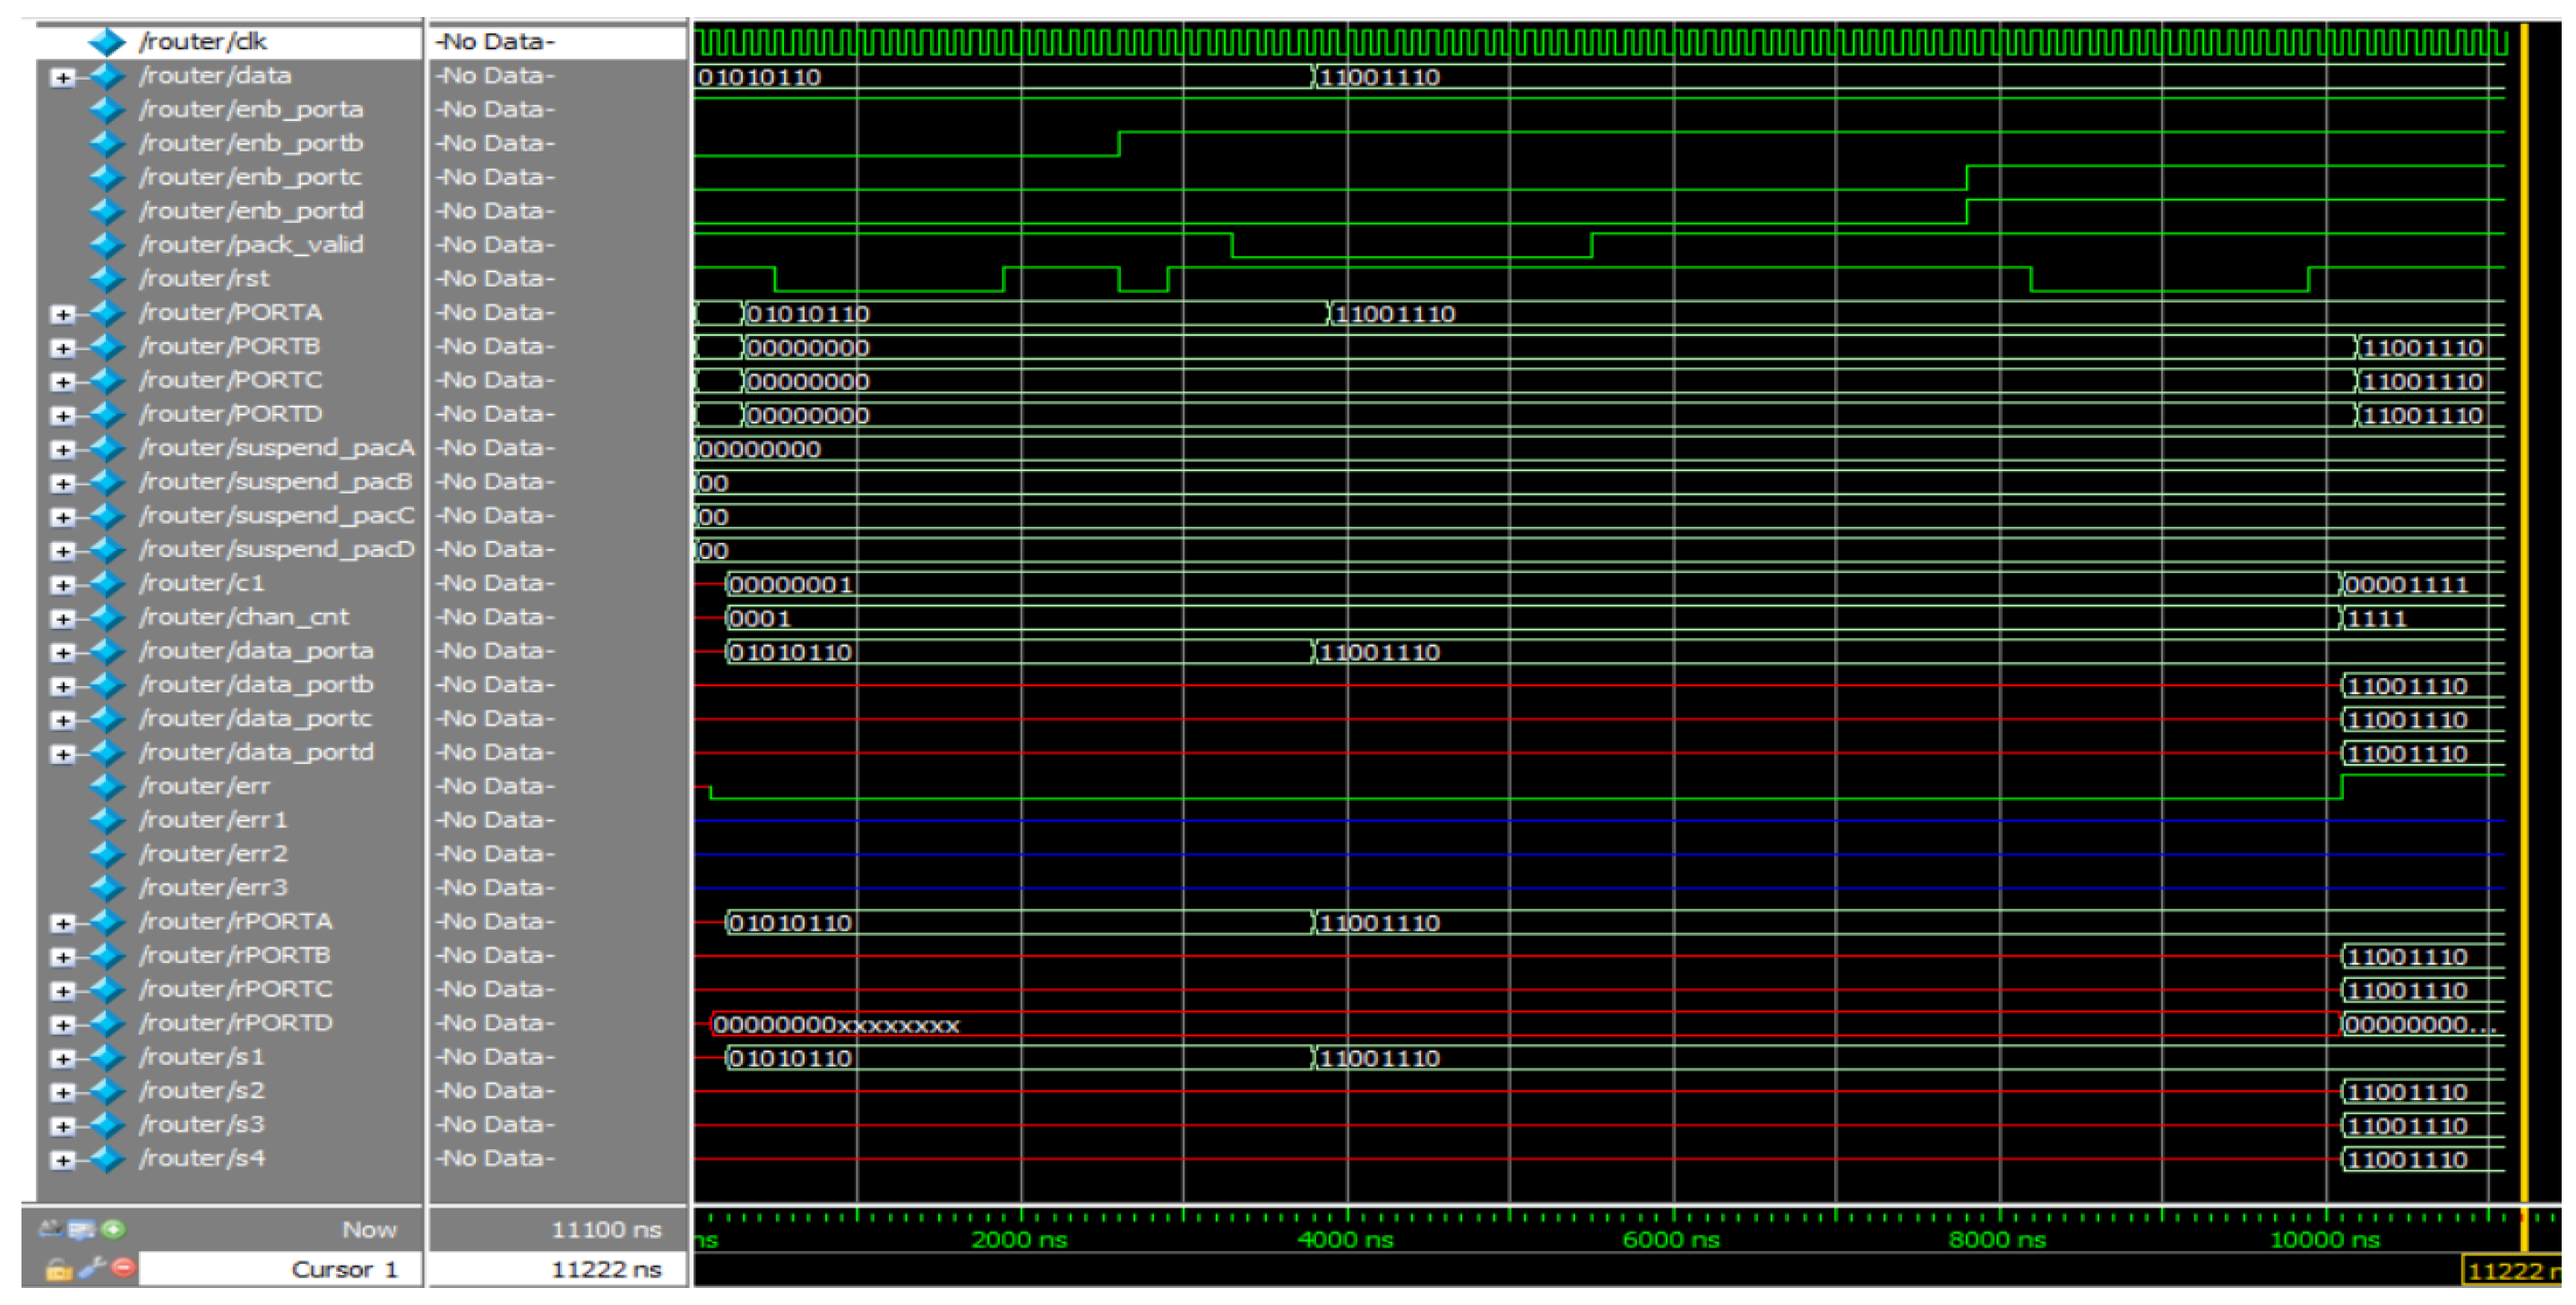Image resolution: width=2576 pixels, height=1305 pixels.
Task: Toggle the cursor lock padlock icon
Action: [x=58, y=1269]
